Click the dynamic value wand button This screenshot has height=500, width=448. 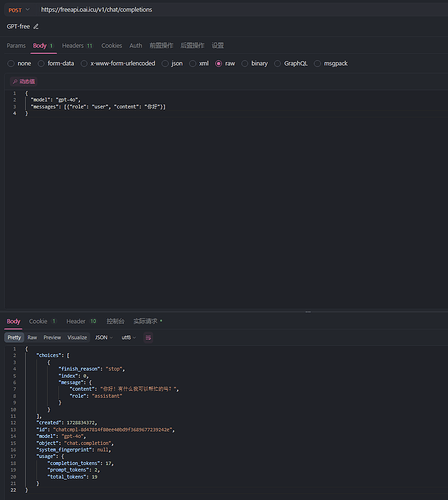click(x=24, y=82)
